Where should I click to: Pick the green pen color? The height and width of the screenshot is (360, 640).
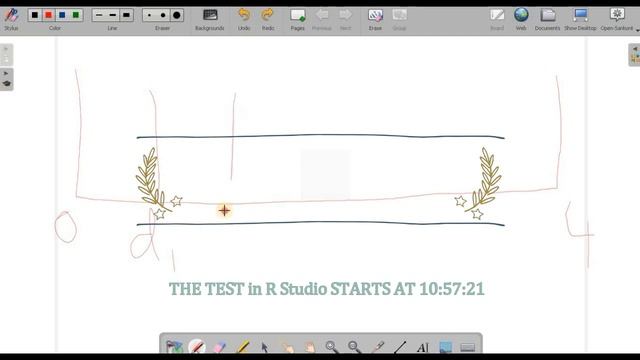click(76, 16)
